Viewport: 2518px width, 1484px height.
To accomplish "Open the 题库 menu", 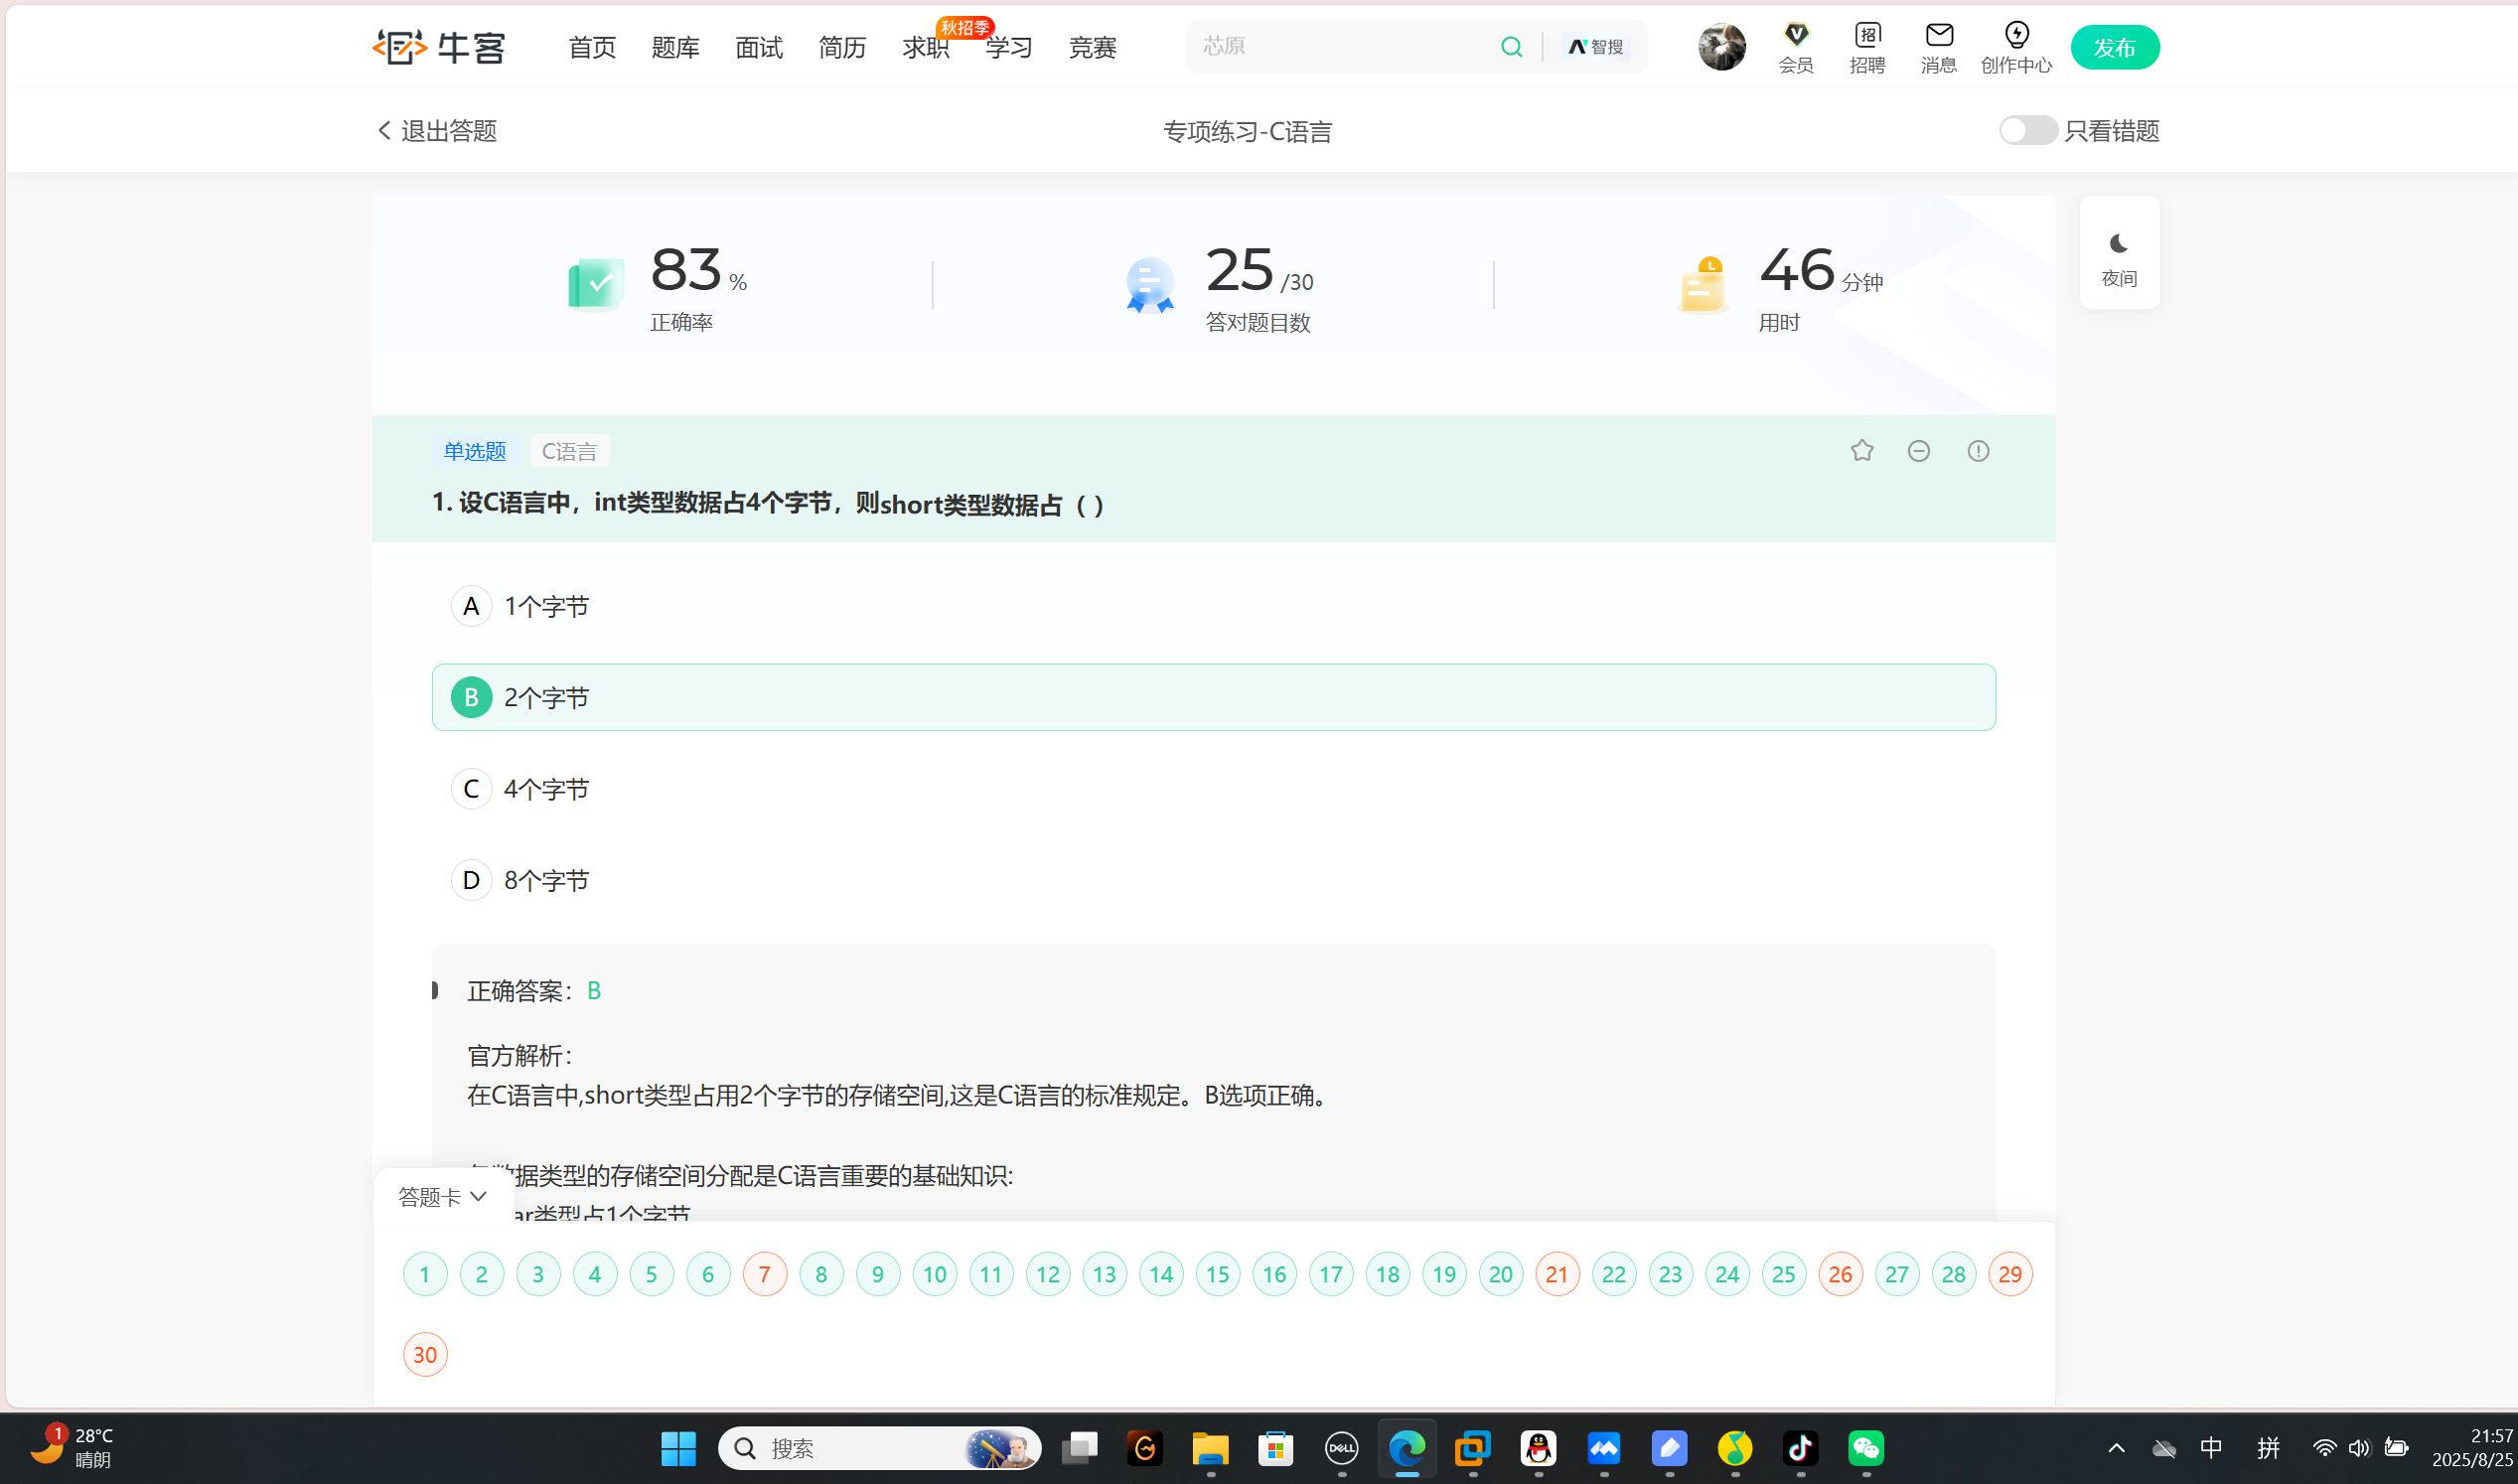I will click(674, 46).
